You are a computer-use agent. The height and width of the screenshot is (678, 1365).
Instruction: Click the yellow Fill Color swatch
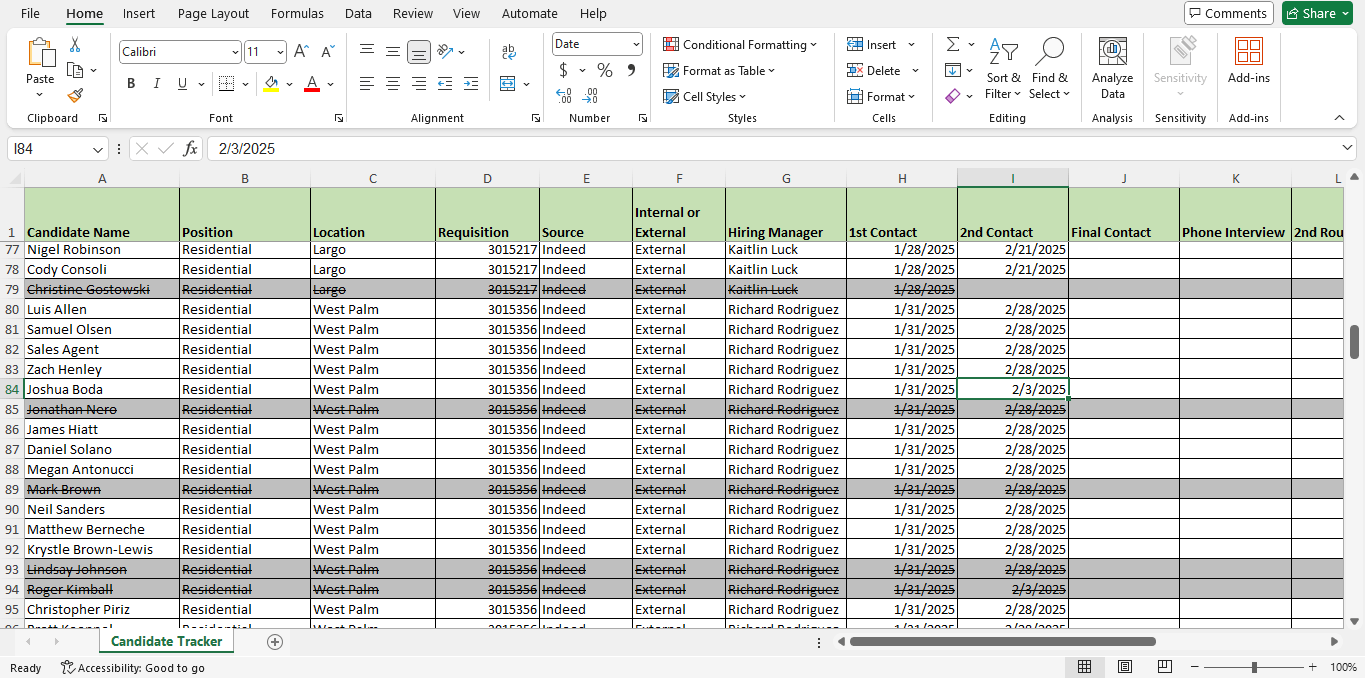271,84
